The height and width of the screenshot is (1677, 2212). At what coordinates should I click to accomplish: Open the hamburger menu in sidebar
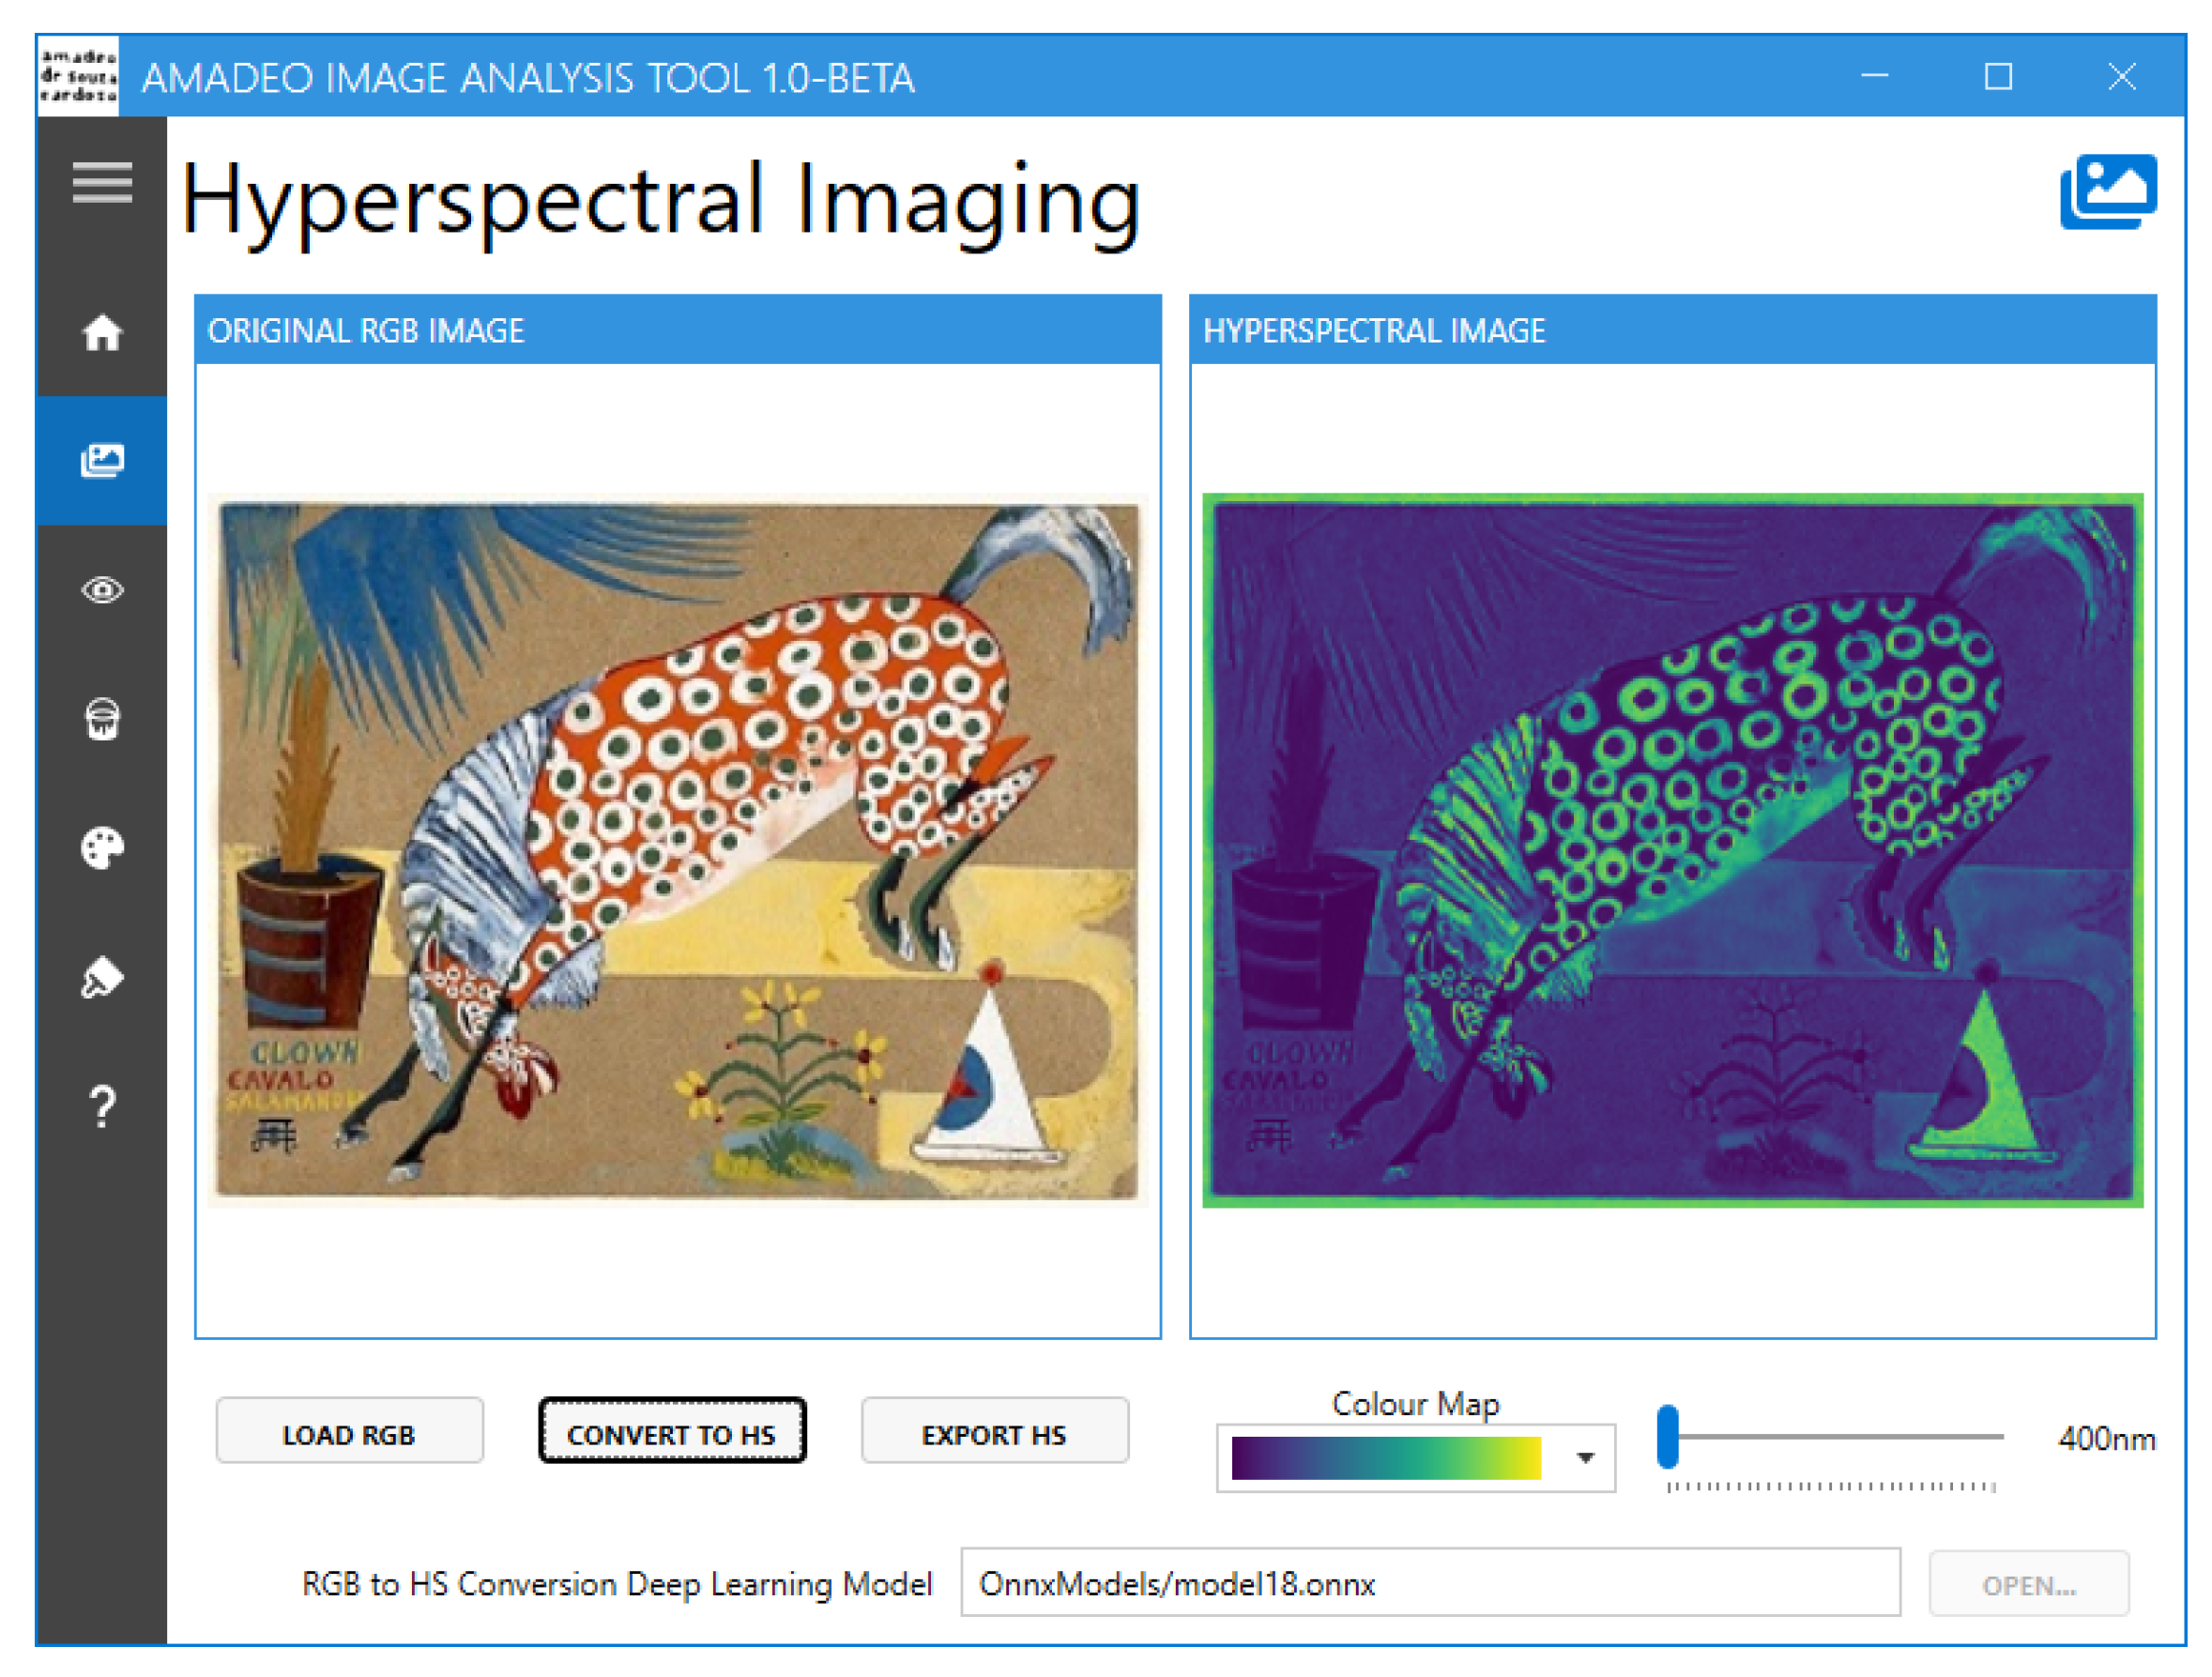click(x=102, y=182)
